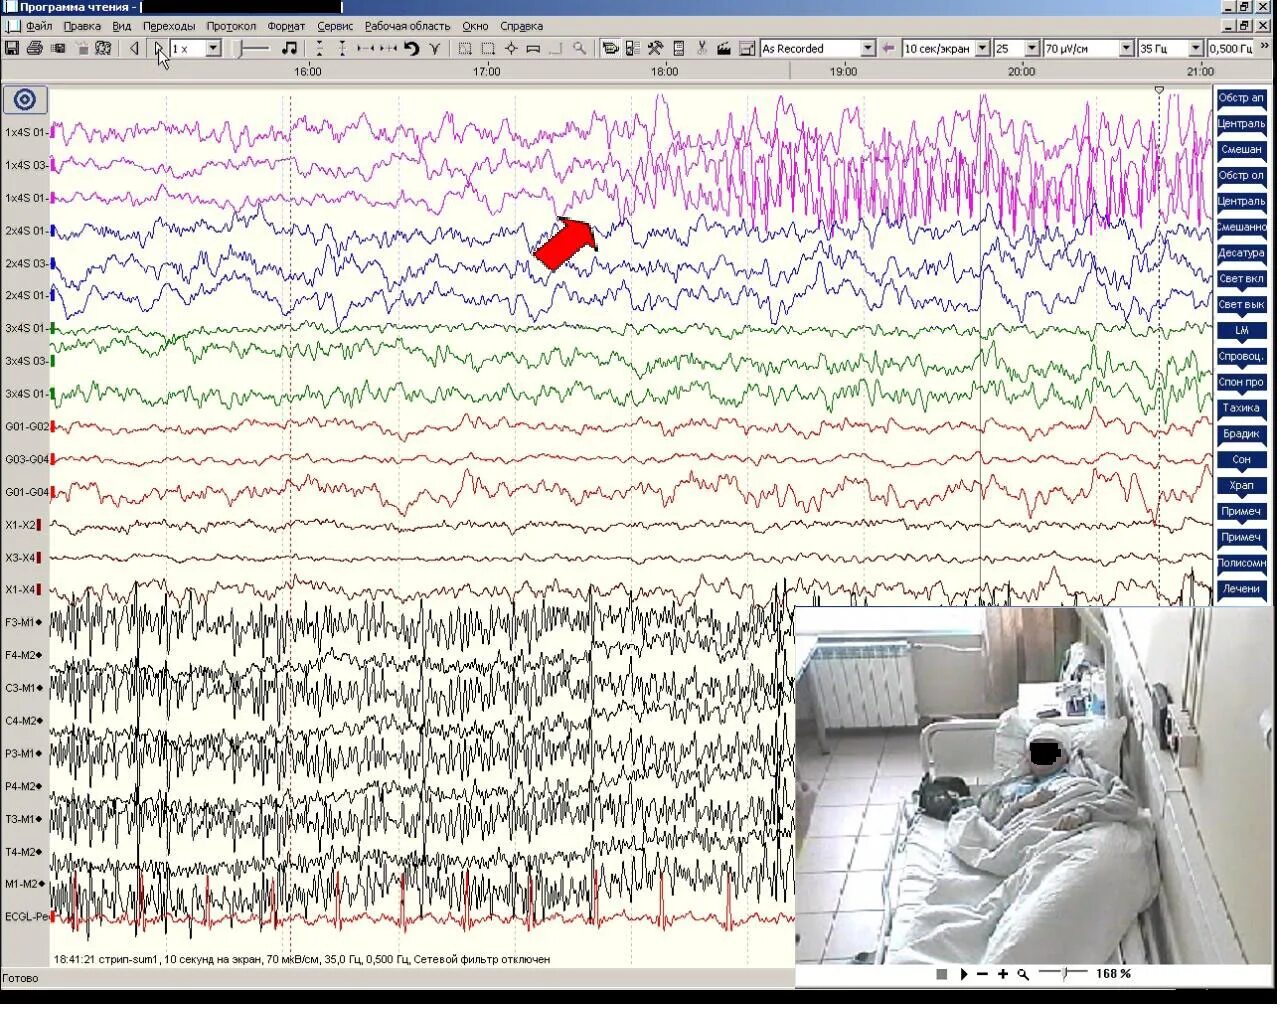Click the scissors cut icon
Viewport: 1280px width, 1024px height.
coord(701,48)
